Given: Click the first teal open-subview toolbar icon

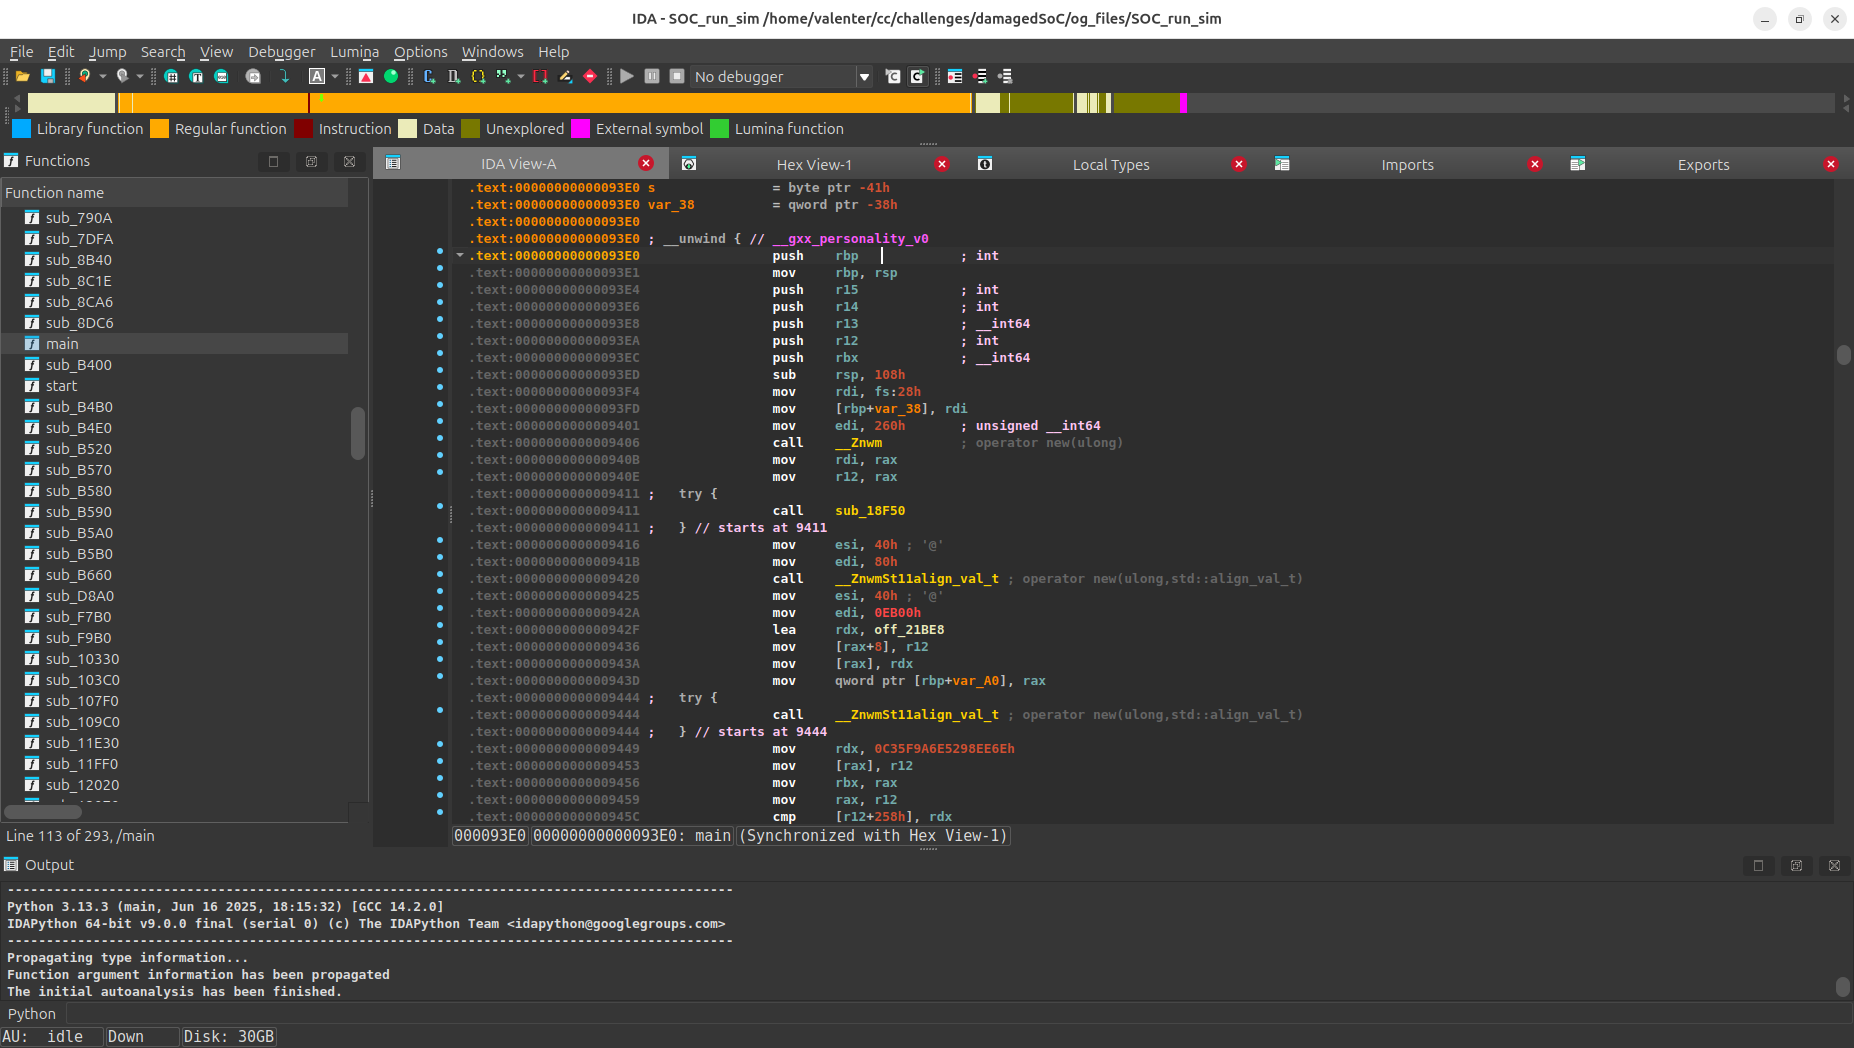Looking at the screenshot, I should coord(171,76).
